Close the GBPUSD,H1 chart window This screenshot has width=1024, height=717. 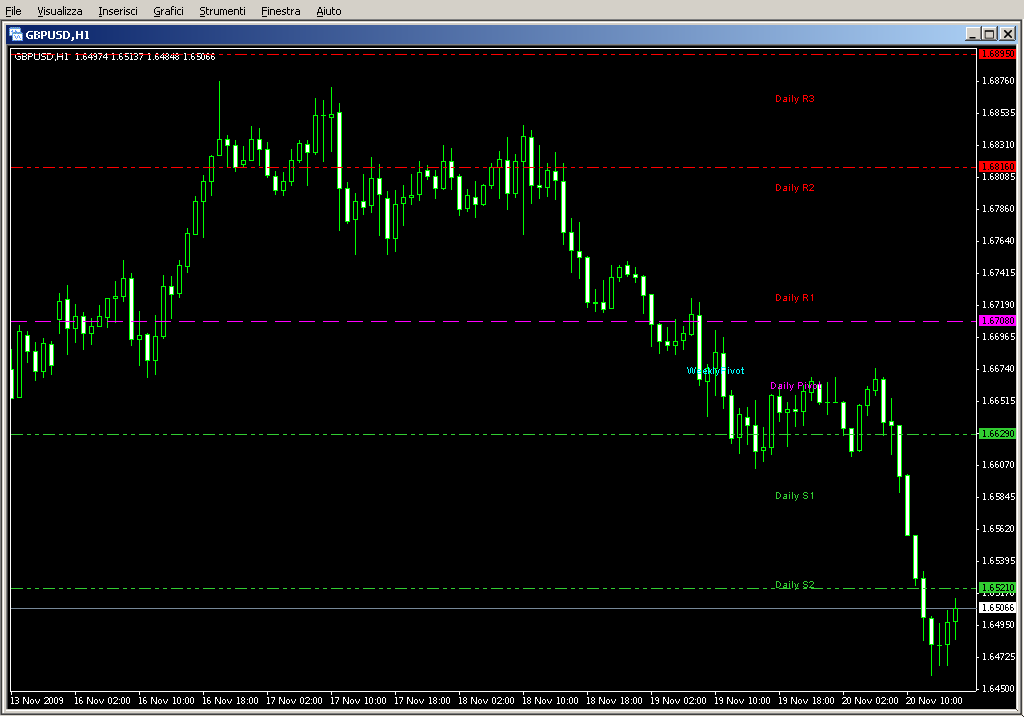pos(1008,34)
